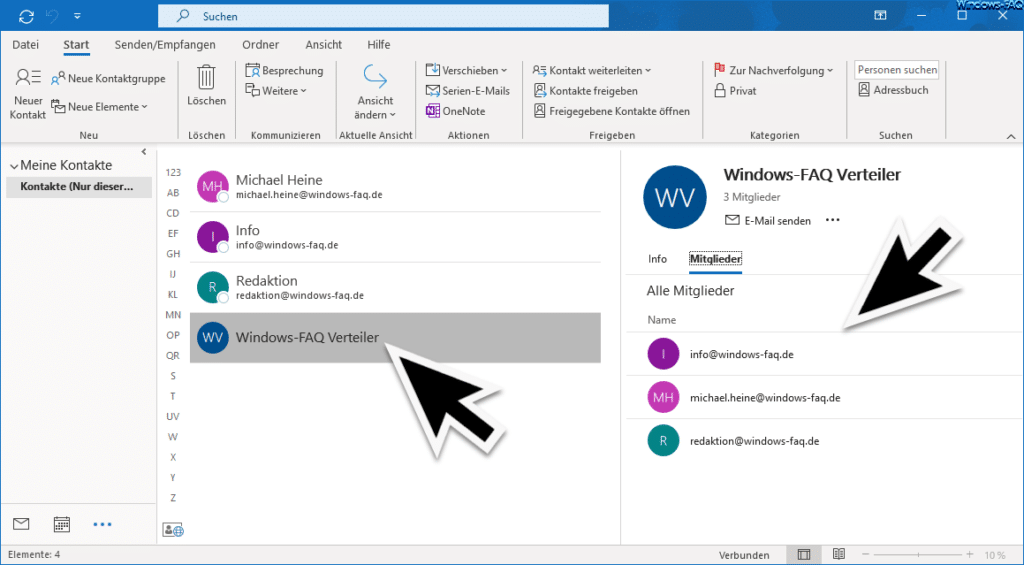Open the Ansicht ribbon tab

click(x=323, y=45)
